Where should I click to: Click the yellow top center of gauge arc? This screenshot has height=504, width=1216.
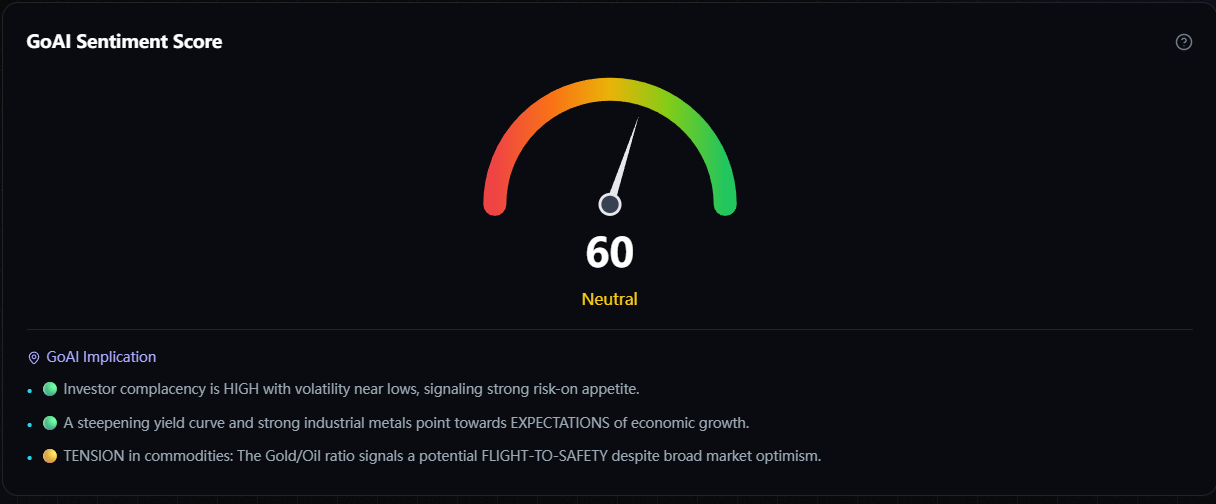pyautogui.click(x=610, y=89)
